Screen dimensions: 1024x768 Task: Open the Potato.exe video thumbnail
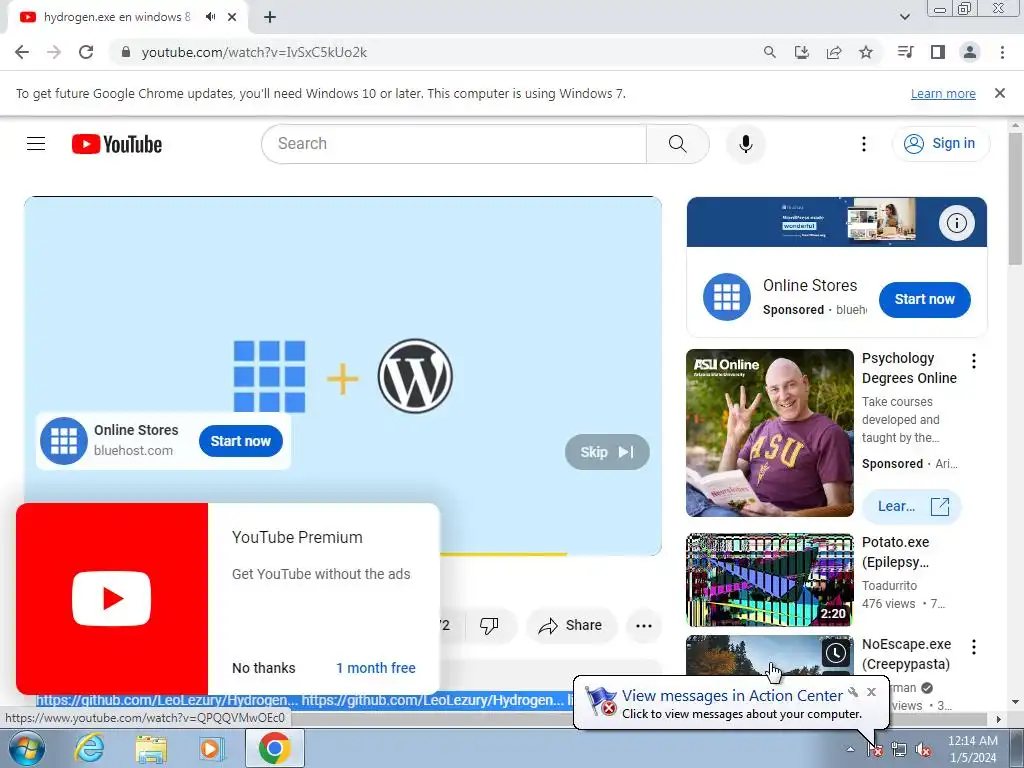pos(769,580)
